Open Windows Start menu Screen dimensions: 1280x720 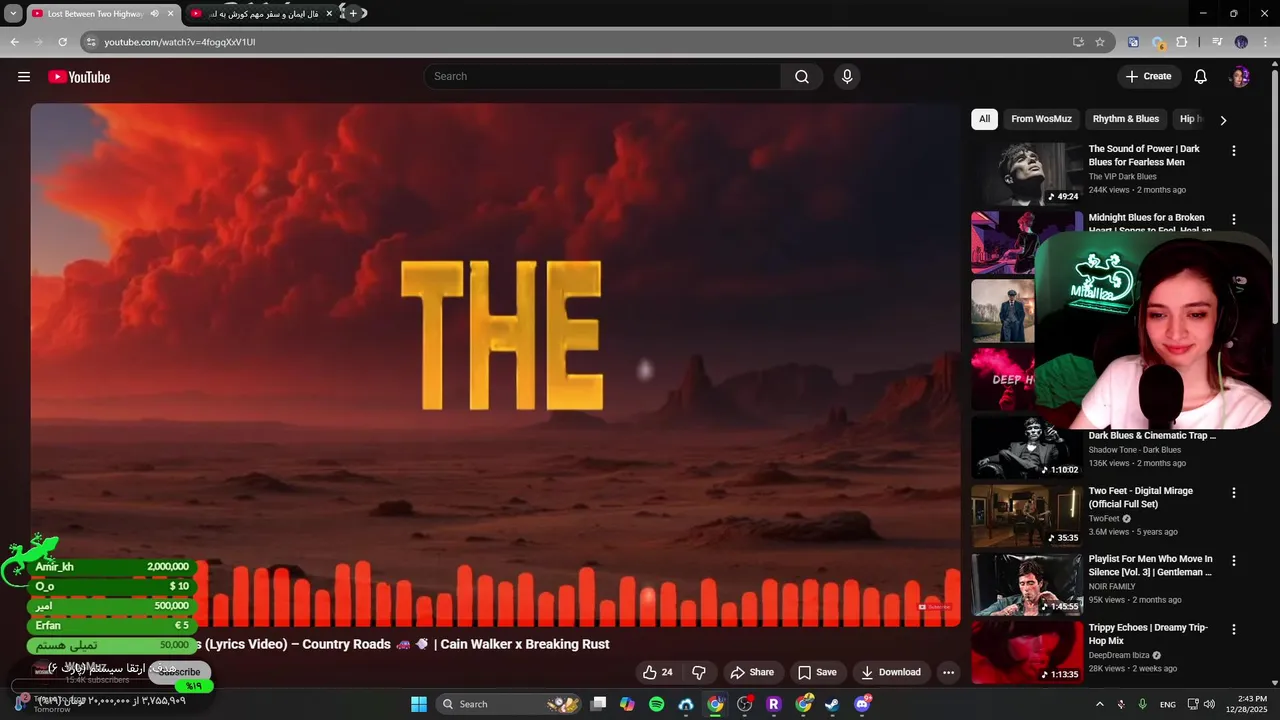419,704
